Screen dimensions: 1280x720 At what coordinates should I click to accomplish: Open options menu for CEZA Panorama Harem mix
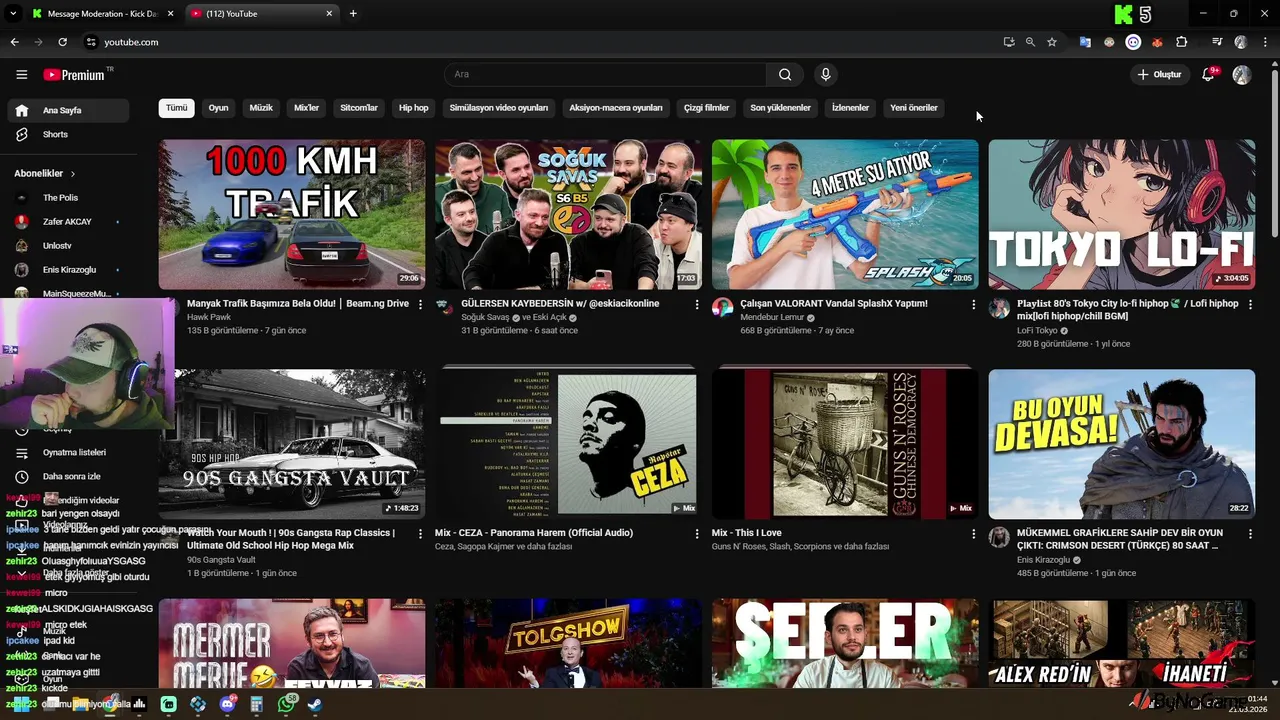click(x=697, y=534)
